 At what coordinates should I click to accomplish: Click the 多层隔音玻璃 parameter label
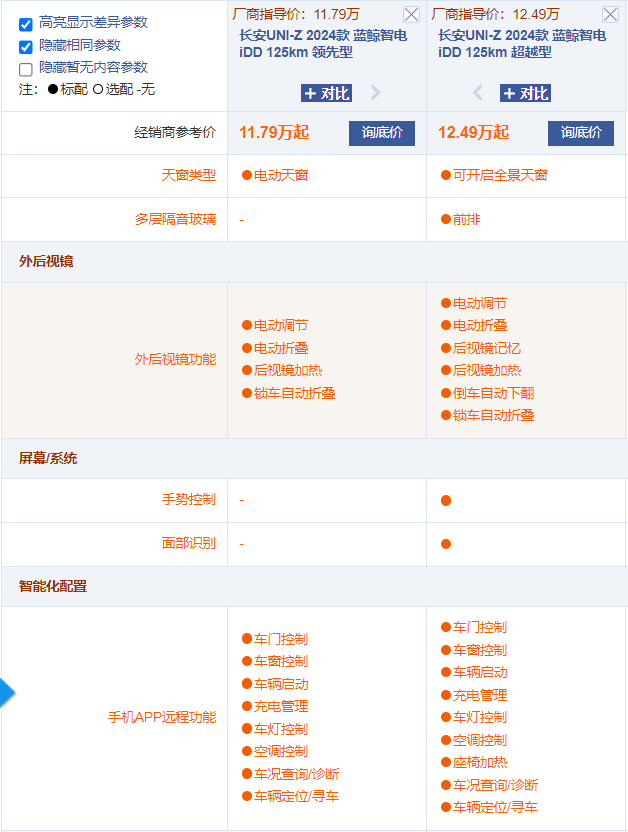click(x=176, y=219)
